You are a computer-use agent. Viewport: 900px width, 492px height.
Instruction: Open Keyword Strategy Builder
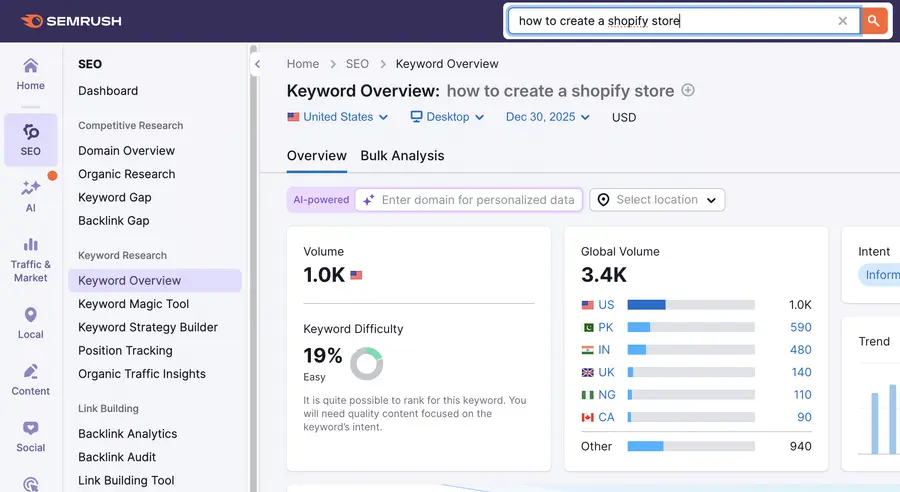pyautogui.click(x=148, y=327)
